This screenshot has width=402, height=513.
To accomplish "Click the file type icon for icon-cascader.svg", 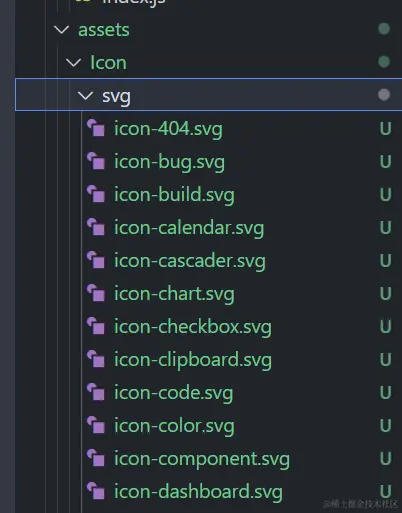I will pyautogui.click(x=96, y=260).
